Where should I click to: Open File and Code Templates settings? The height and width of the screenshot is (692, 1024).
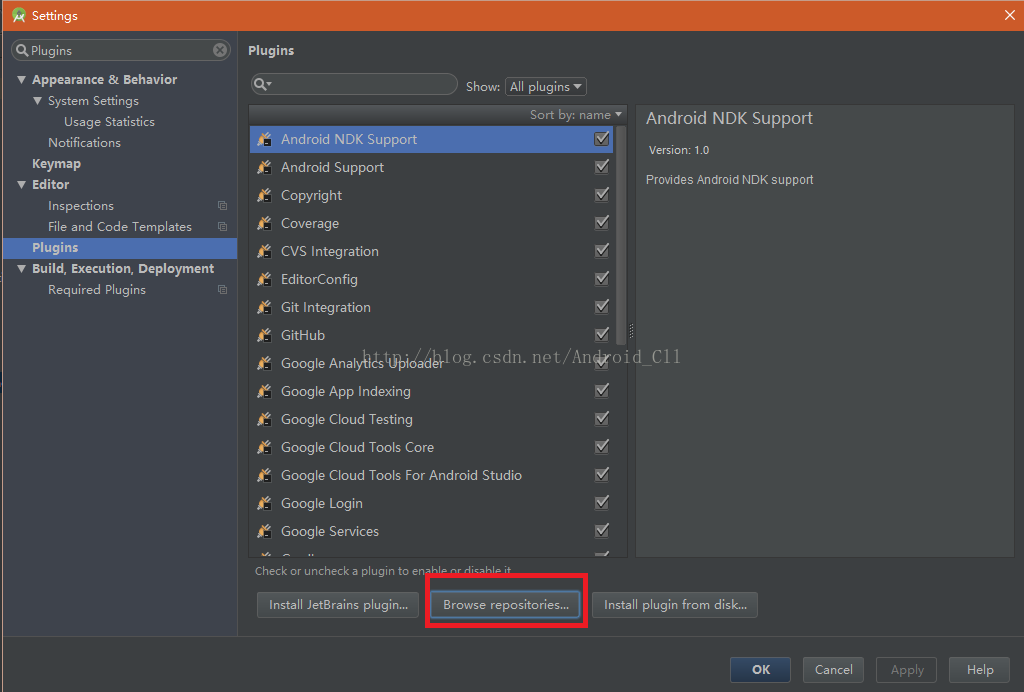(x=120, y=227)
